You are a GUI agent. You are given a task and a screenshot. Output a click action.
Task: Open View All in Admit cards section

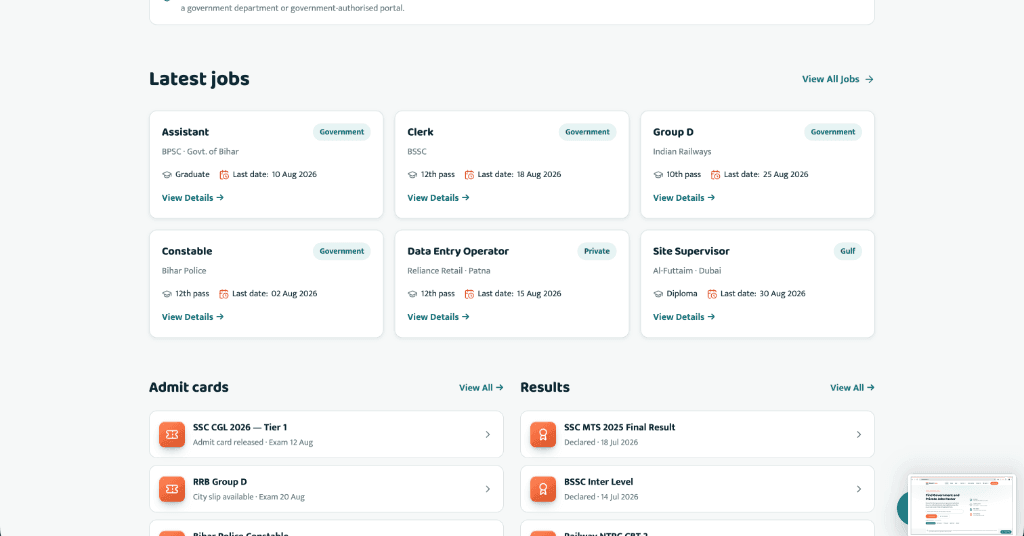[481, 388]
